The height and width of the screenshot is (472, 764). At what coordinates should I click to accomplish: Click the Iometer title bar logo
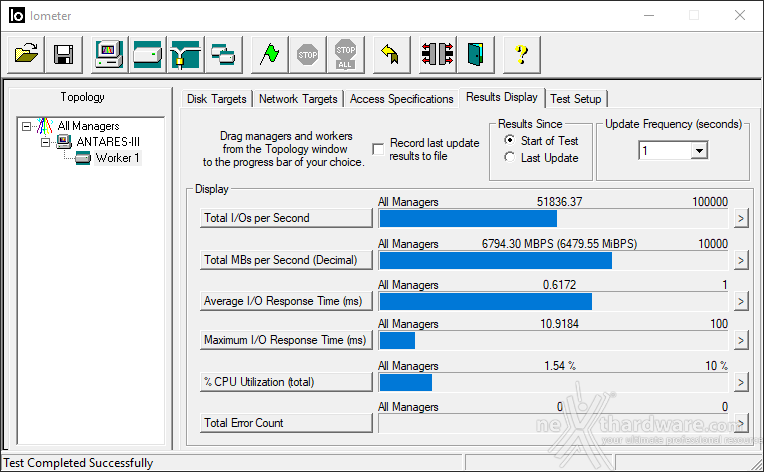pyautogui.click(x=17, y=16)
